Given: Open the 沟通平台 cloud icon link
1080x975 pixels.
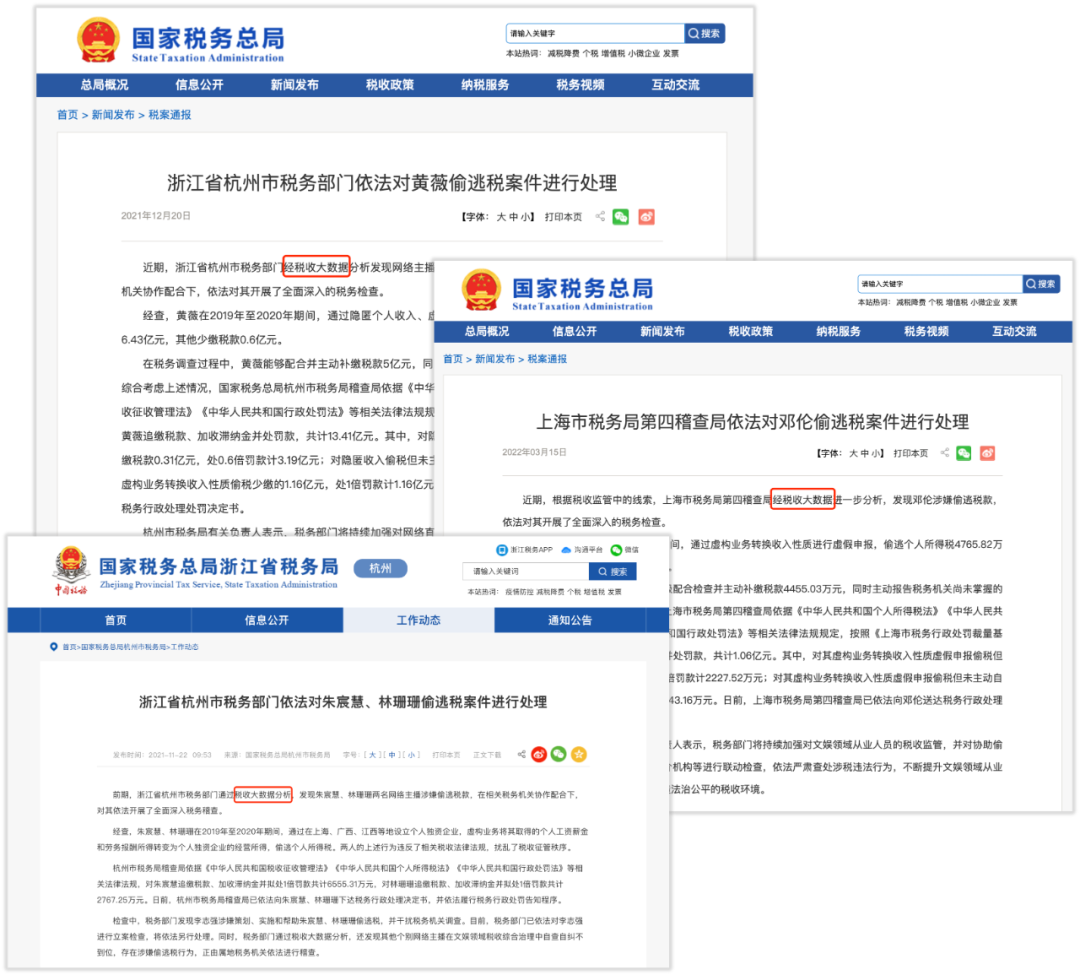Looking at the screenshot, I should (582, 549).
